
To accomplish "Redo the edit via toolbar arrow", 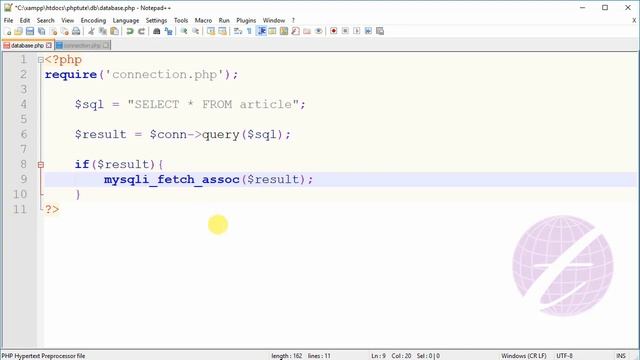I will click(x=141, y=31).
